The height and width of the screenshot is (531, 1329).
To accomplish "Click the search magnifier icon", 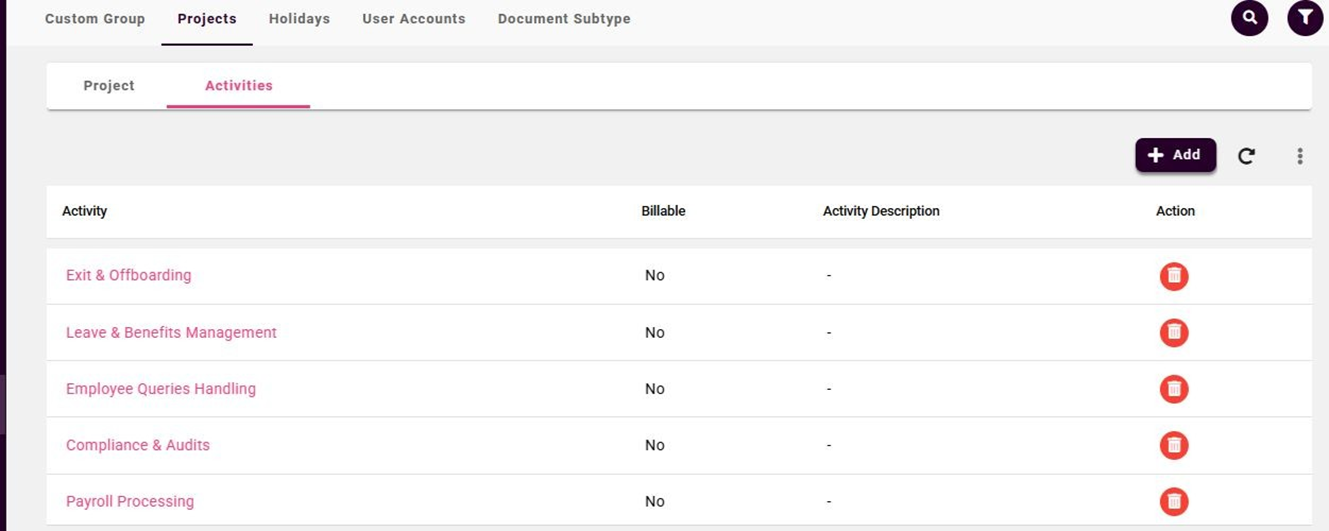I will (x=1249, y=18).
